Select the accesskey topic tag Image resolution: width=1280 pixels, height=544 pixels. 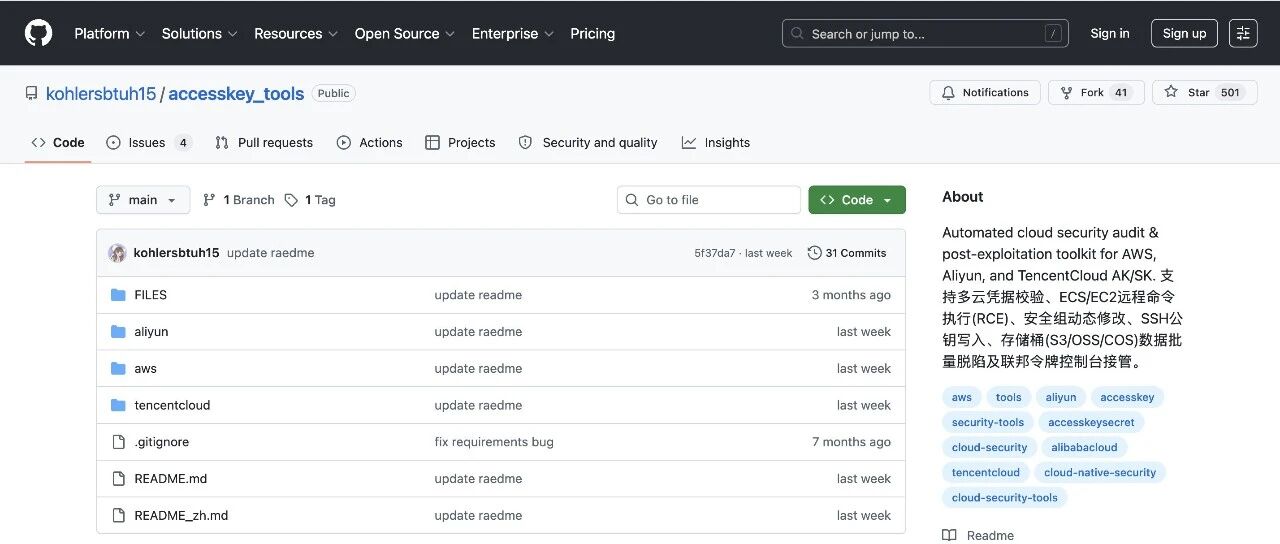[x=1127, y=397]
